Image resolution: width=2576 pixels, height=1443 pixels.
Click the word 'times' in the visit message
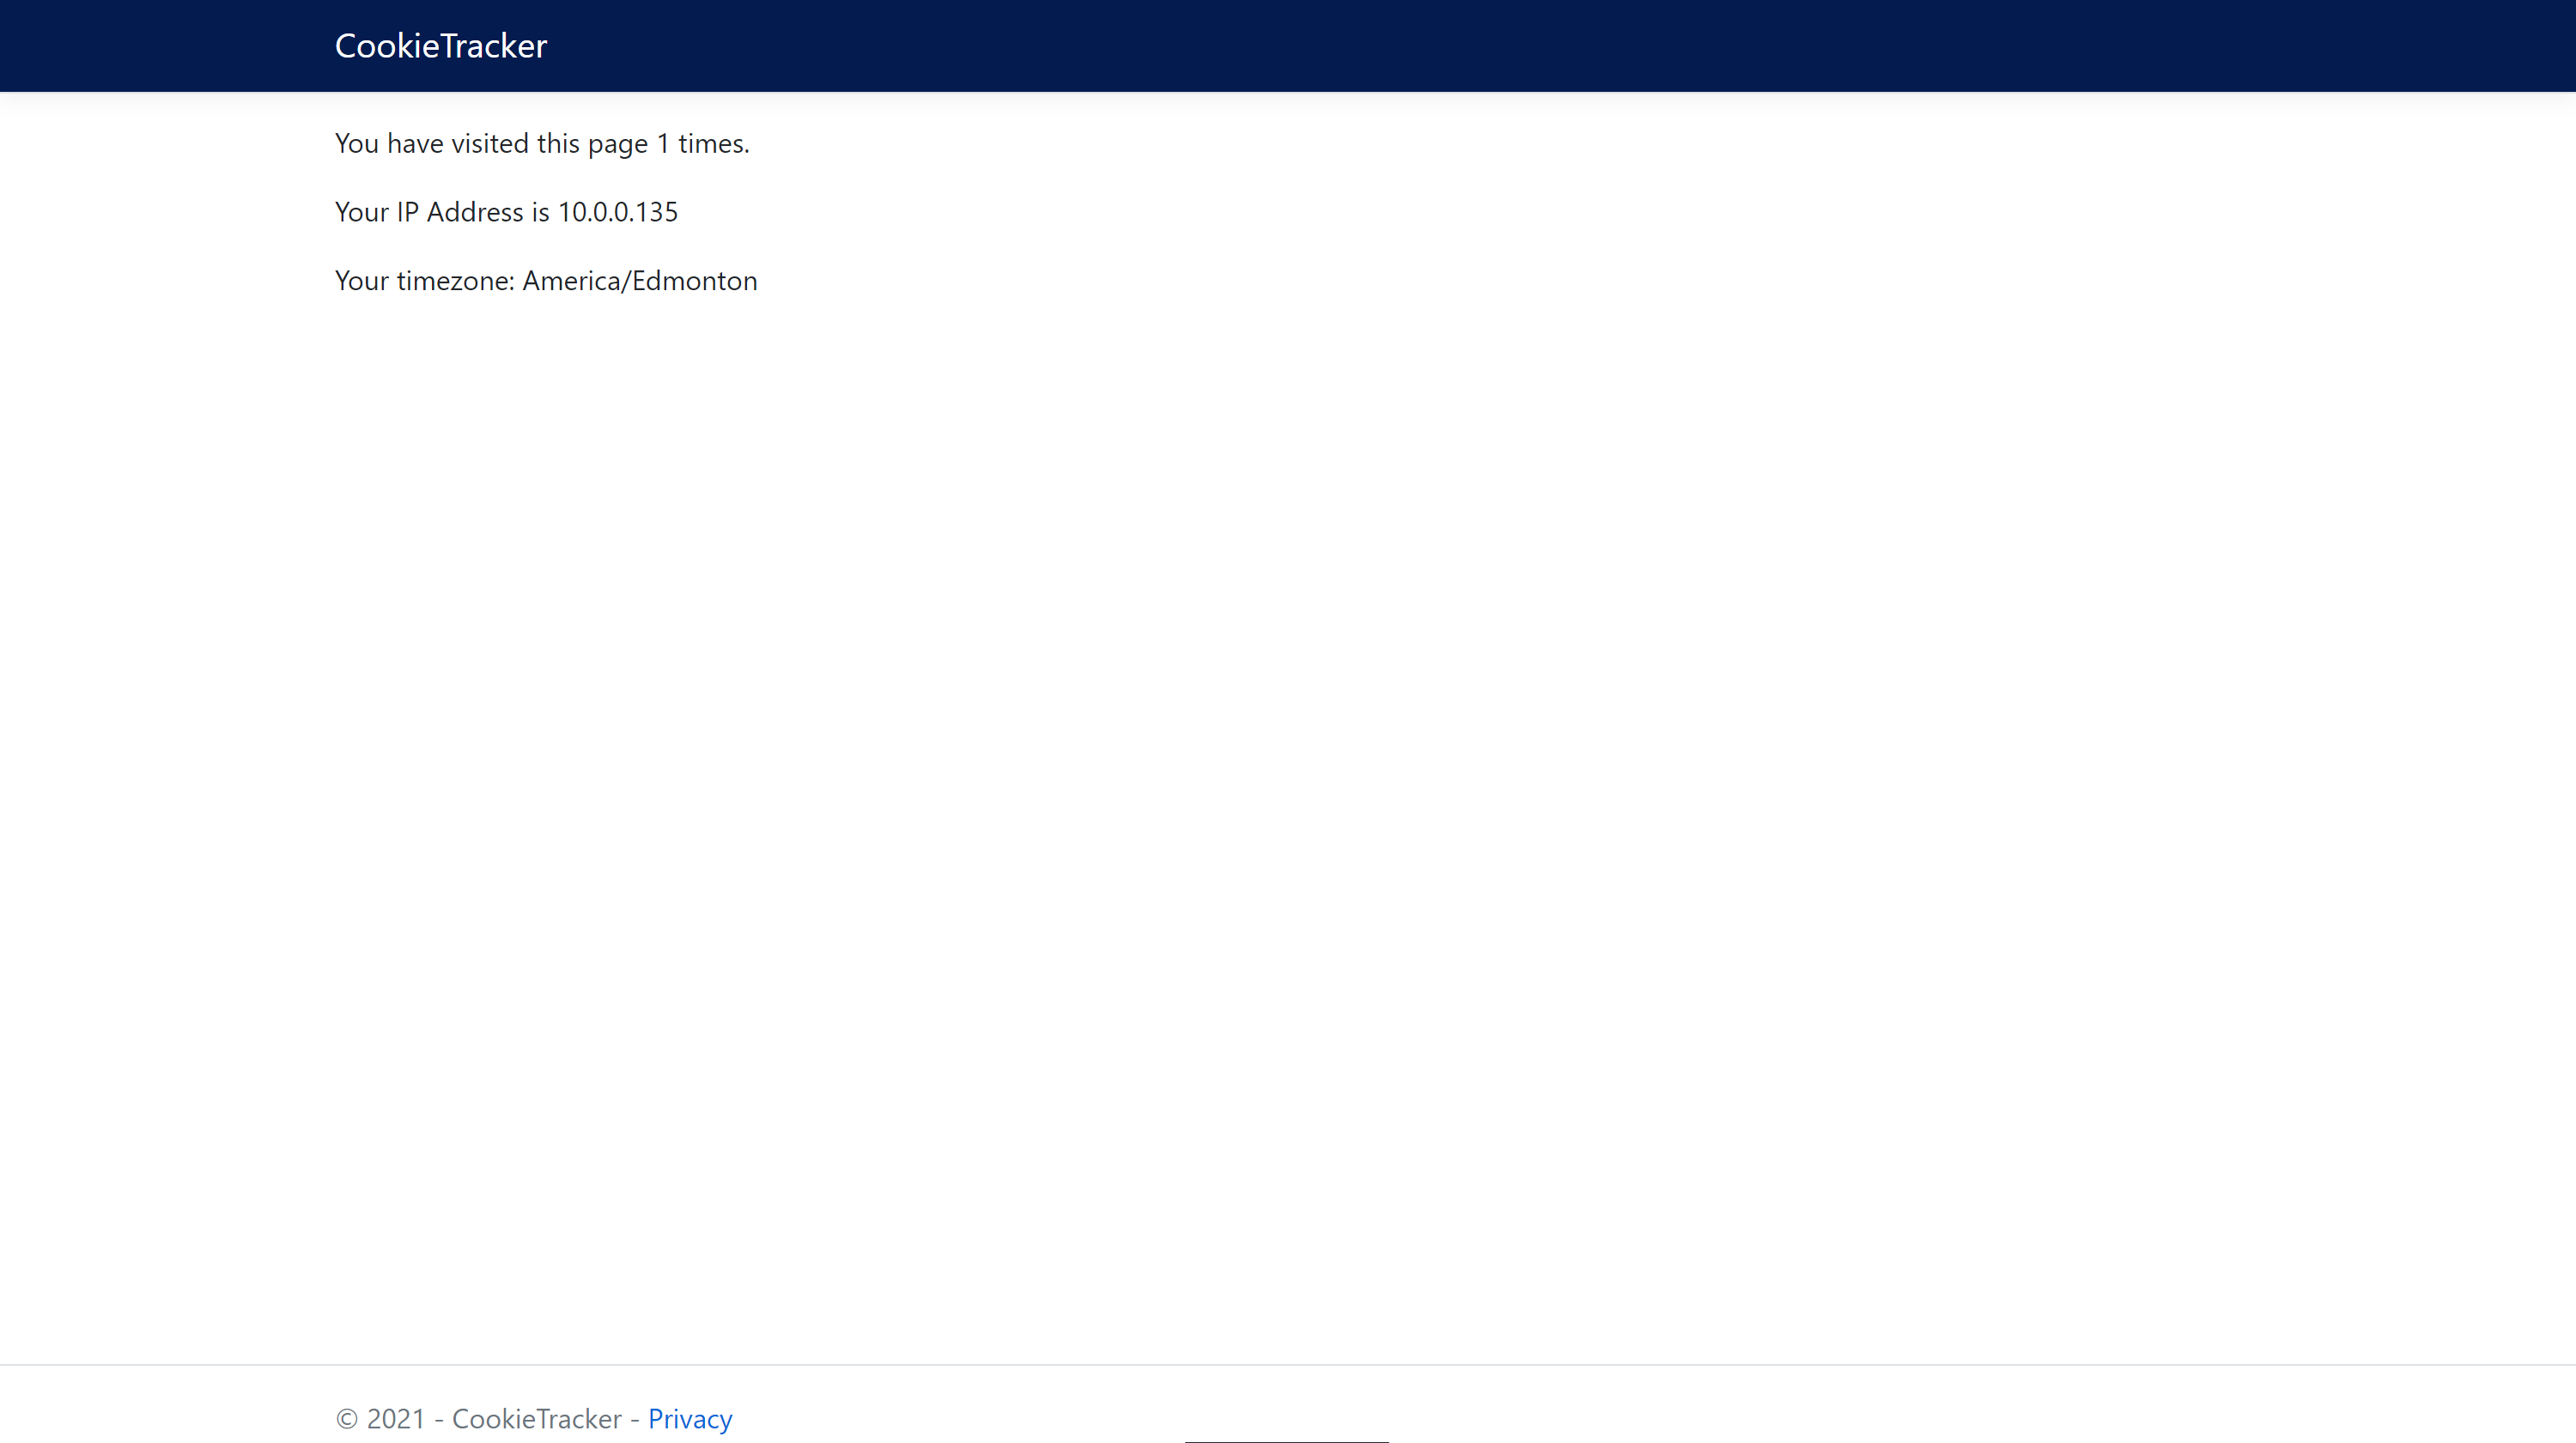[710, 143]
